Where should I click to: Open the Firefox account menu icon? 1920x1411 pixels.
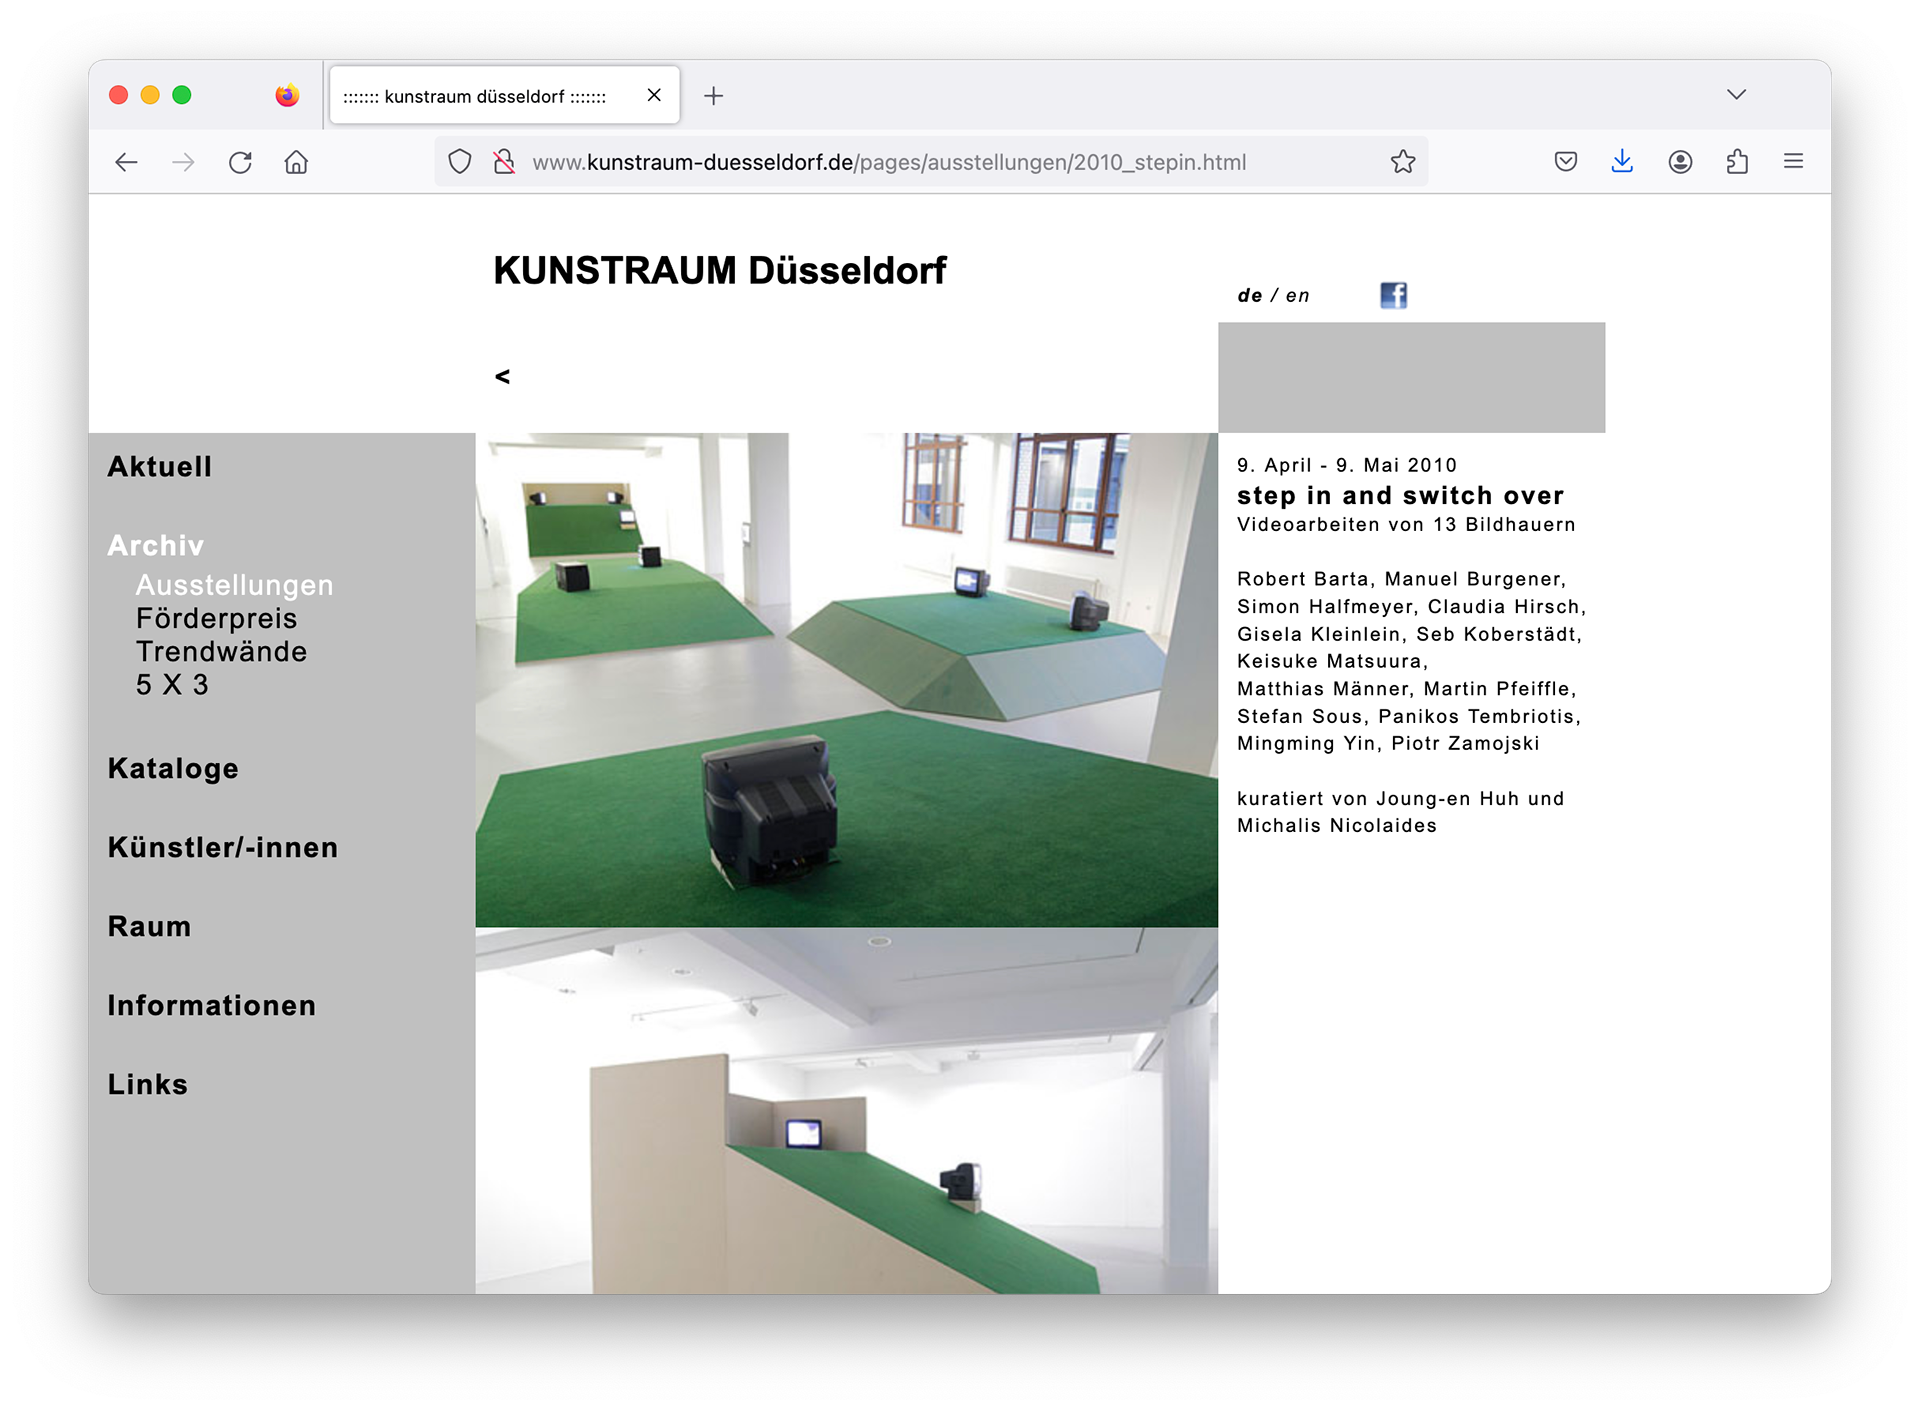coord(1680,162)
